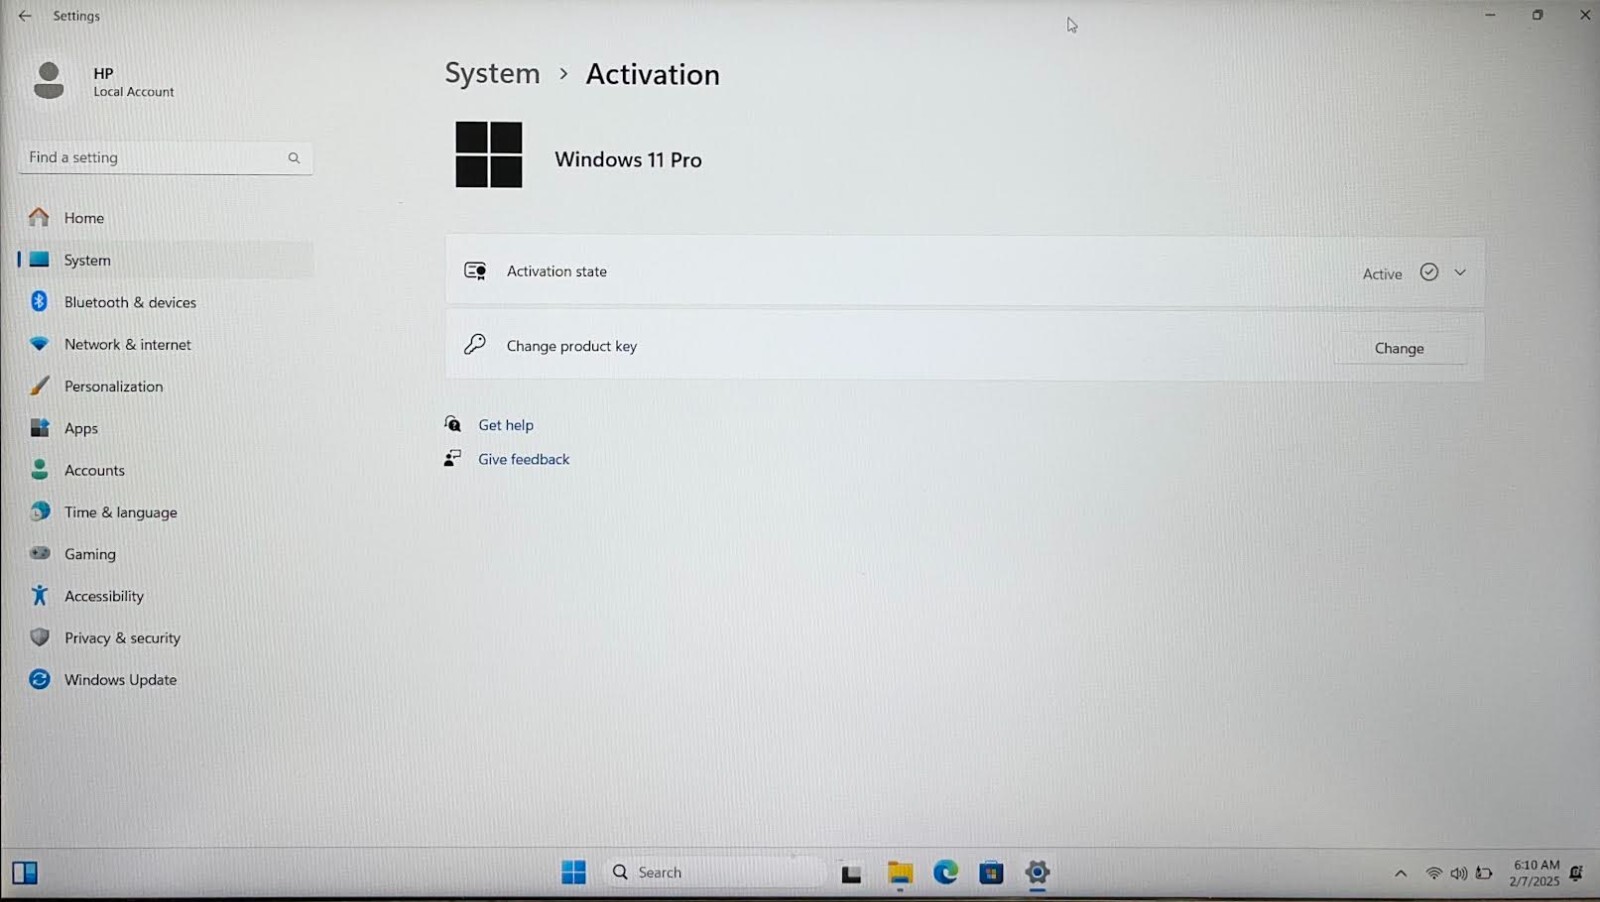Select the System category

[165, 260]
